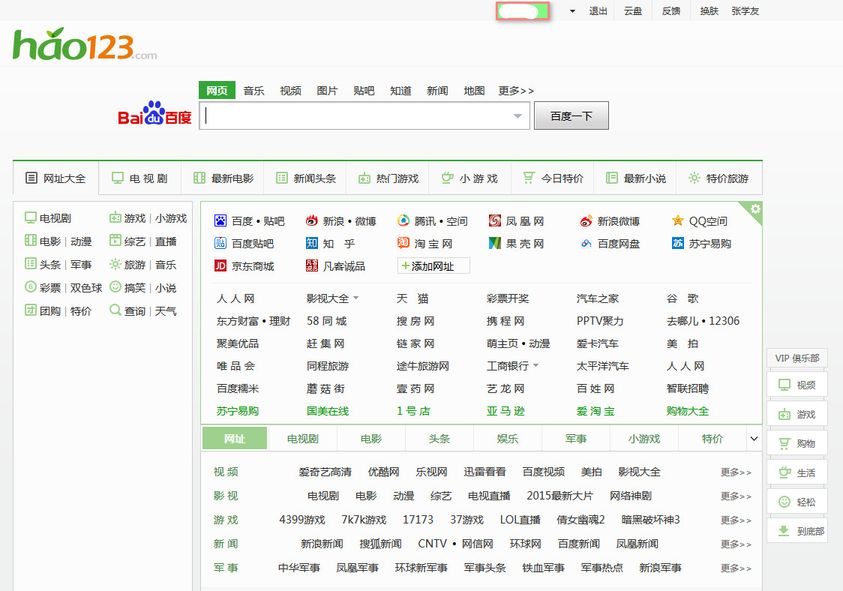Open the account dropdown arrow next to 退出

coord(573,11)
